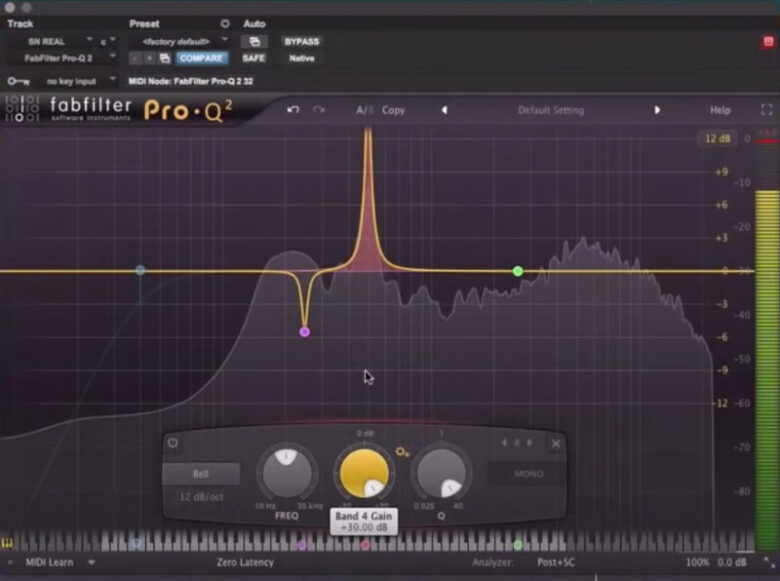Click the Copy button beside A/B
780x581 pixels.
point(393,110)
